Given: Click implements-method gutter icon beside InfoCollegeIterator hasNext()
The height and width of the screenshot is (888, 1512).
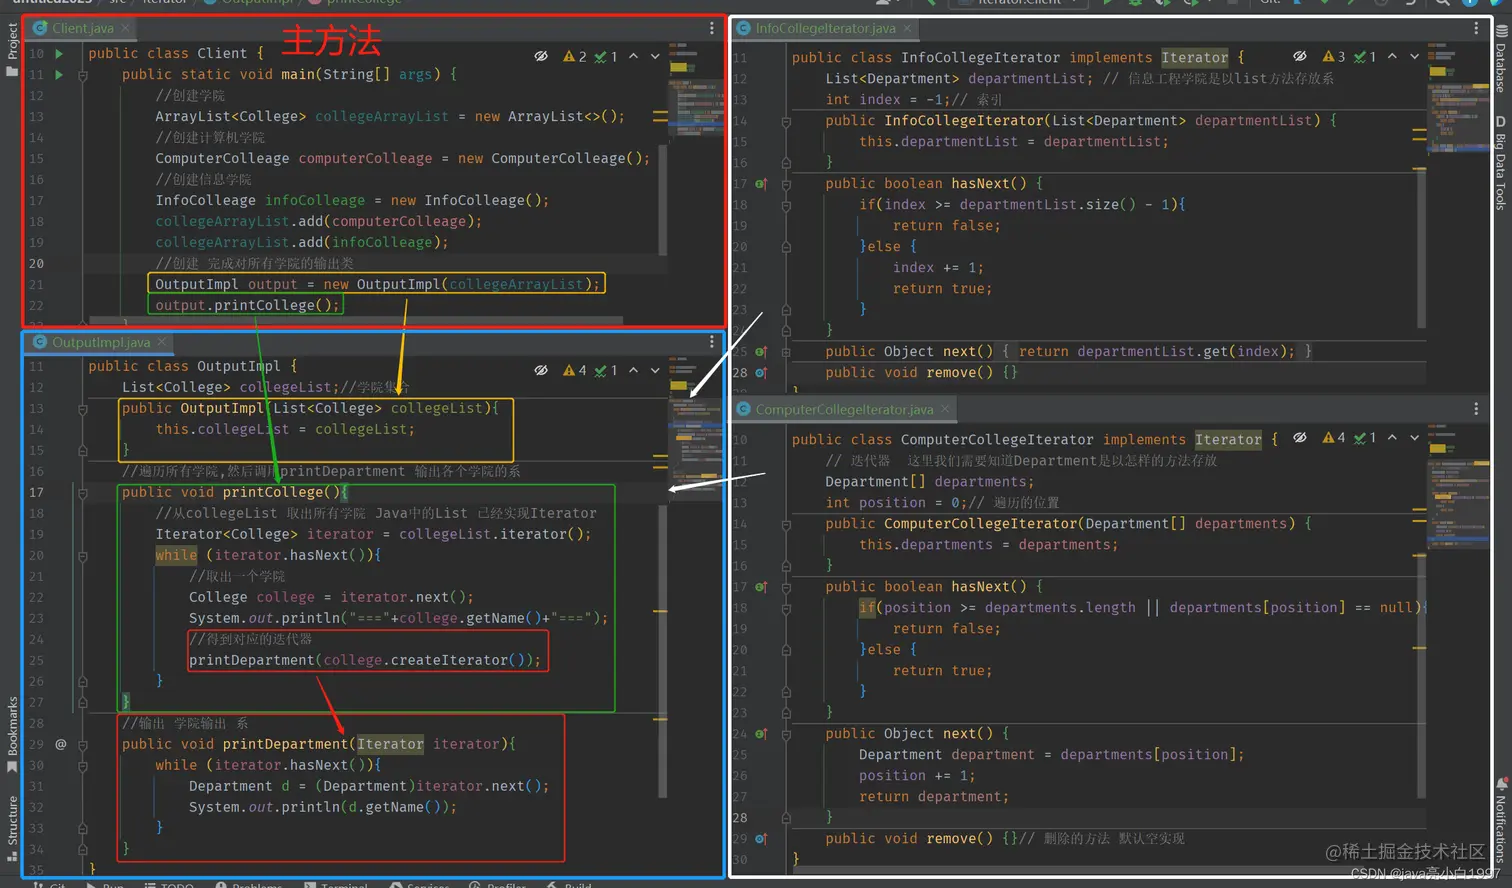Looking at the screenshot, I should [x=761, y=184].
